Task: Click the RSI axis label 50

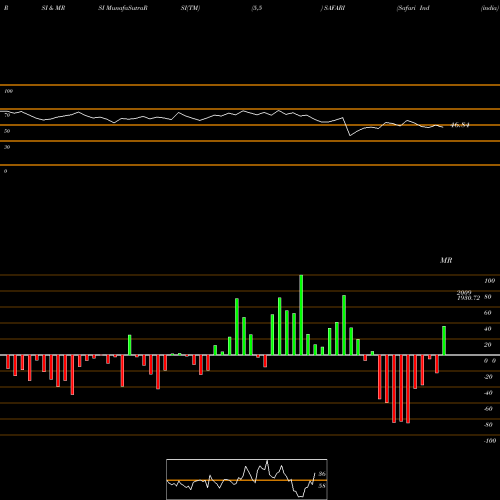Action: 7,131
